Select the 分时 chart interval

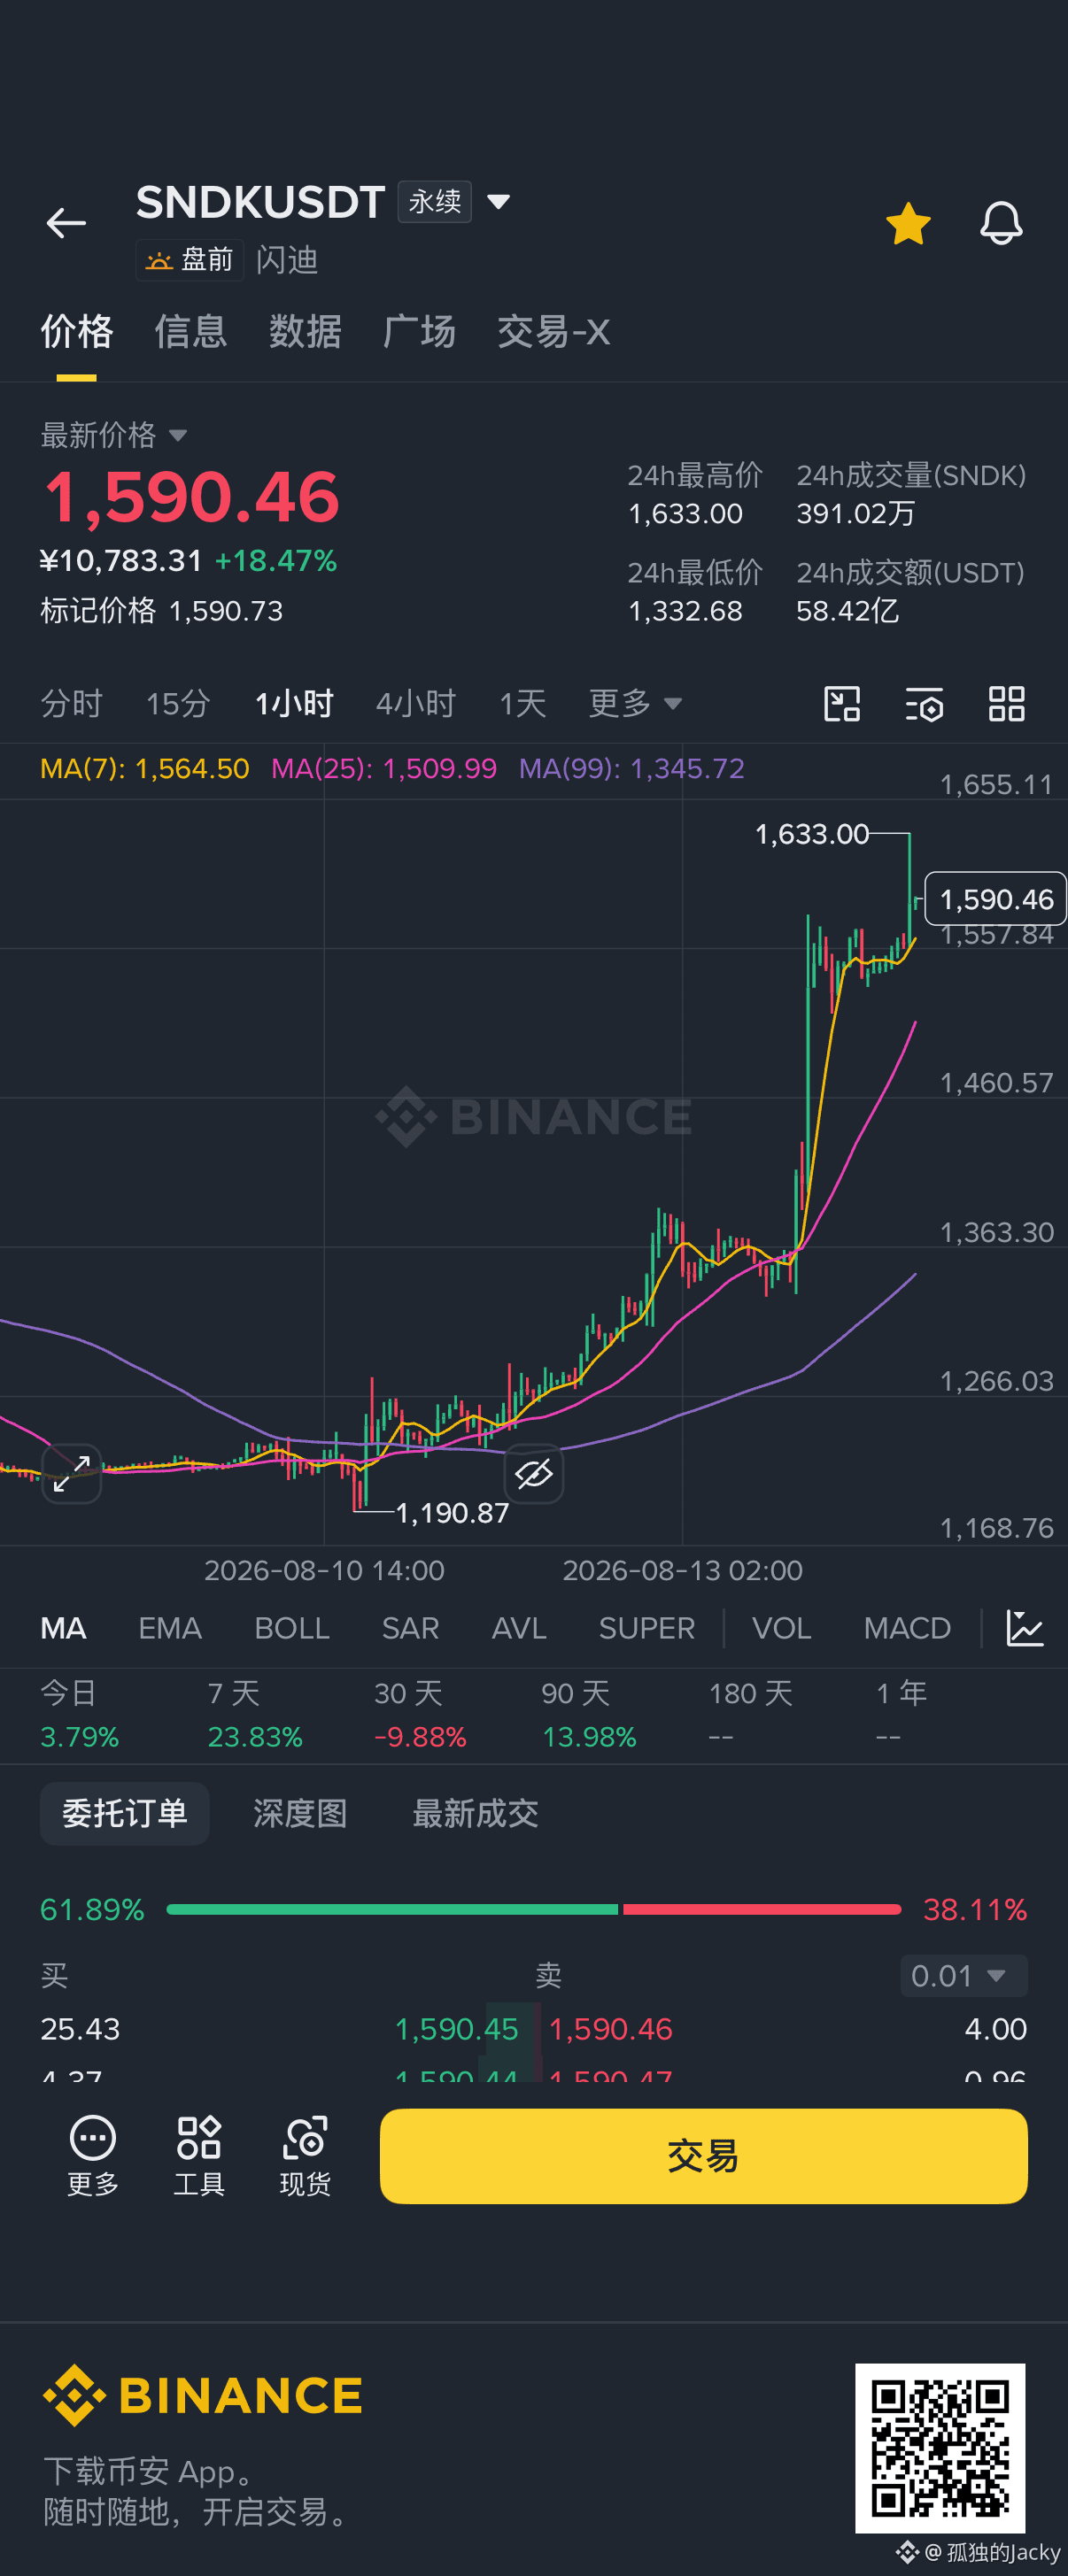pos(71,703)
